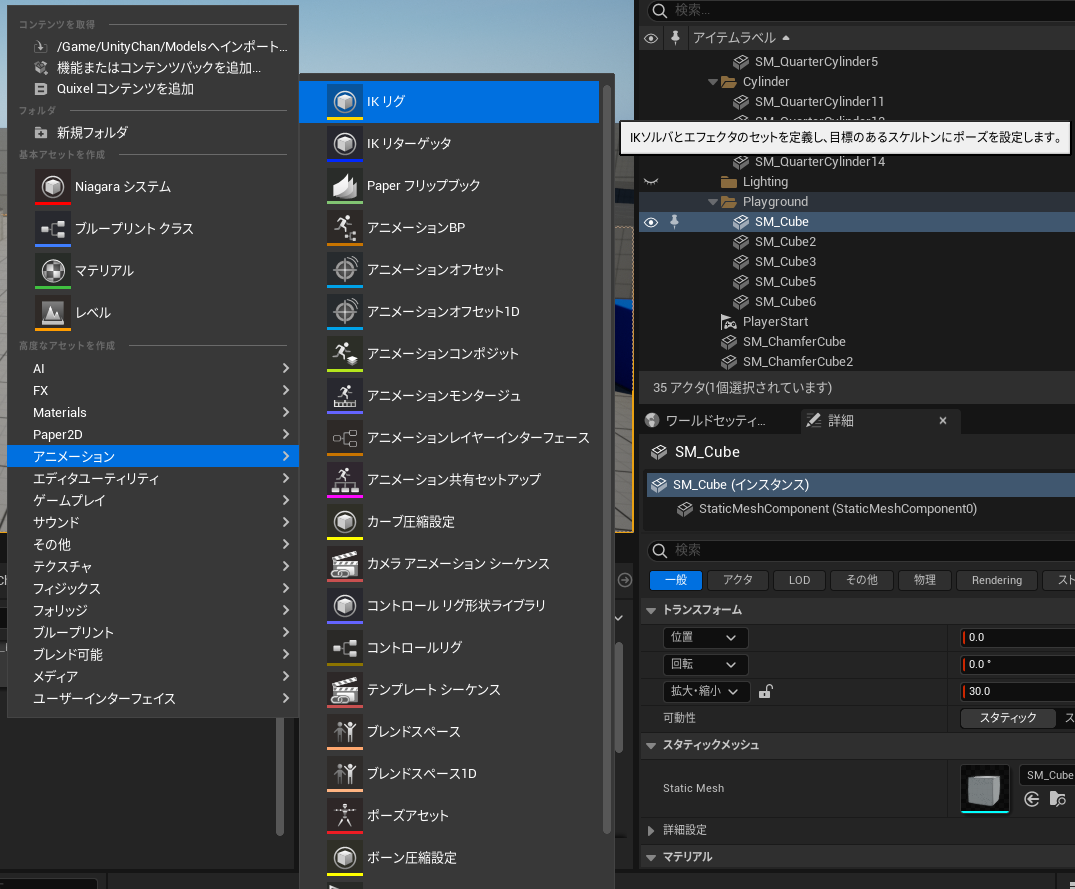Open the ブループリント submenu
This screenshot has width=1075, height=889.
[x=153, y=633]
